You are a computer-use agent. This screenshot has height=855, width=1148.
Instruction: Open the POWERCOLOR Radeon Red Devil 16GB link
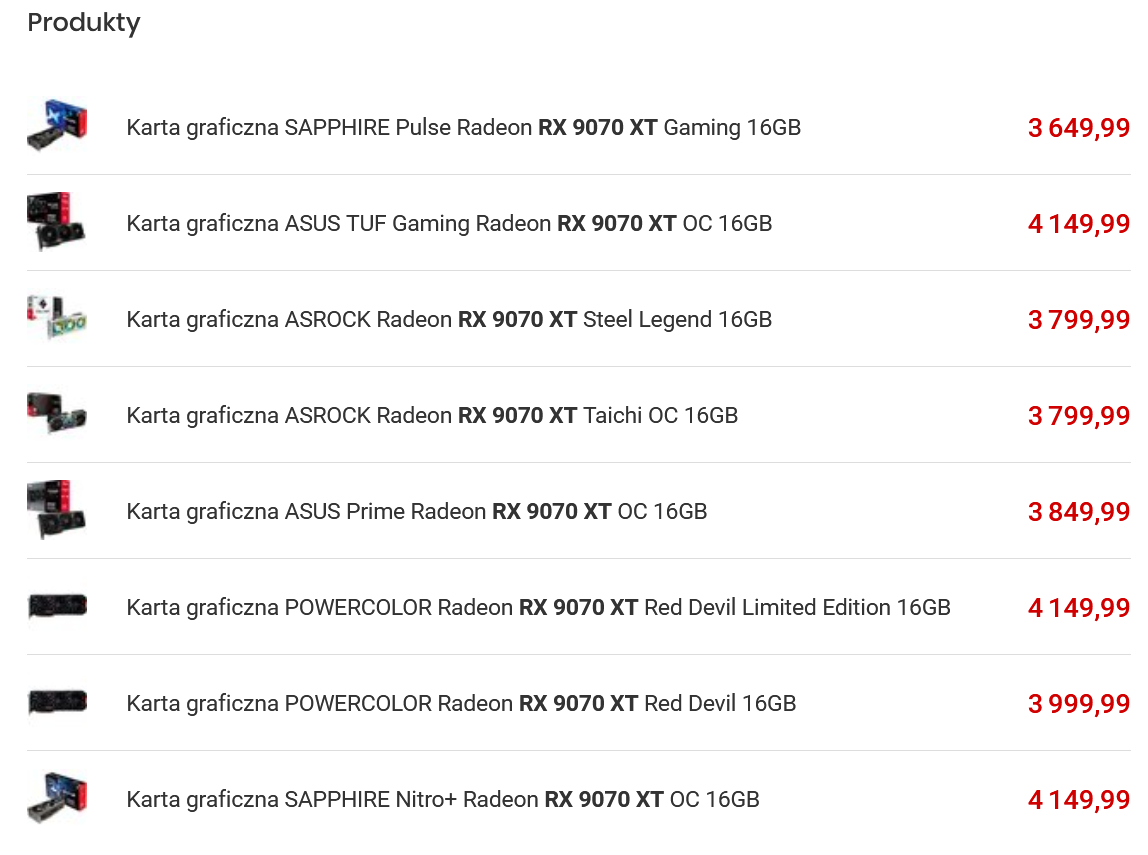coord(461,704)
